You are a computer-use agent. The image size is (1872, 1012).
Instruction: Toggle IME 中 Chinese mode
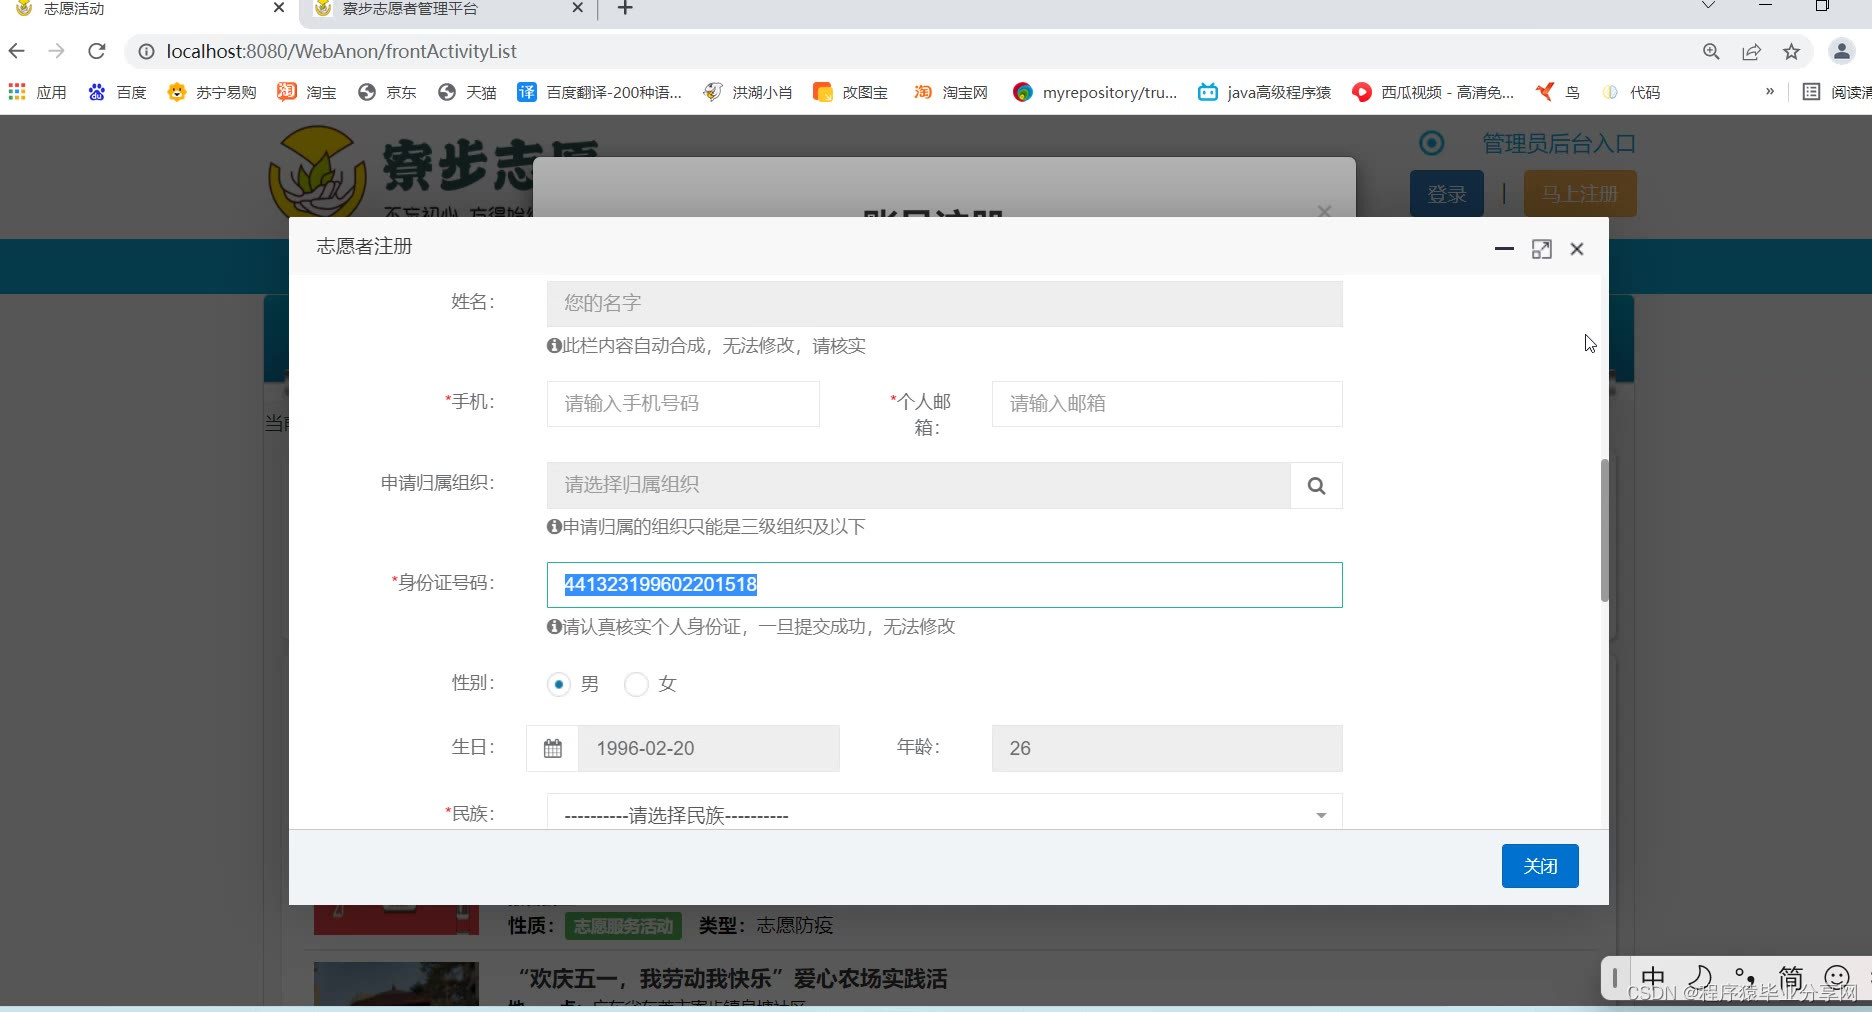tap(1653, 977)
